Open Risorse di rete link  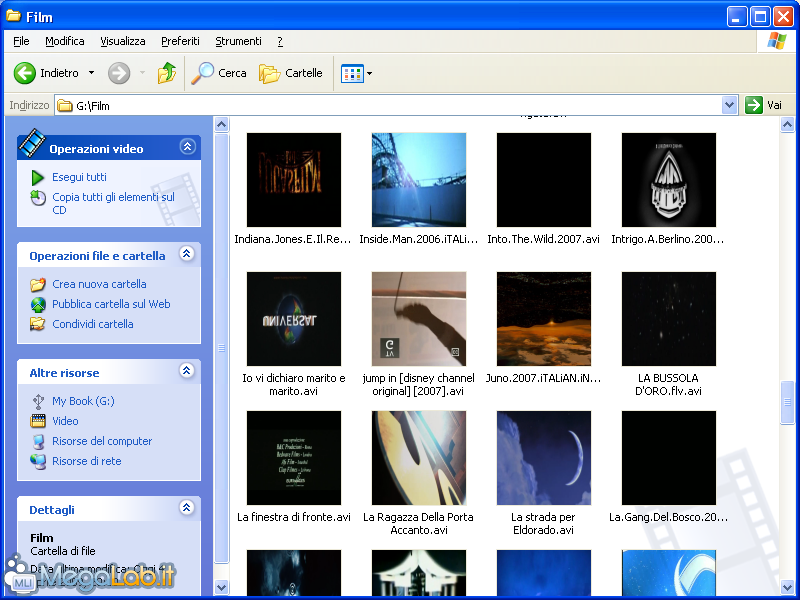coord(87,461)
